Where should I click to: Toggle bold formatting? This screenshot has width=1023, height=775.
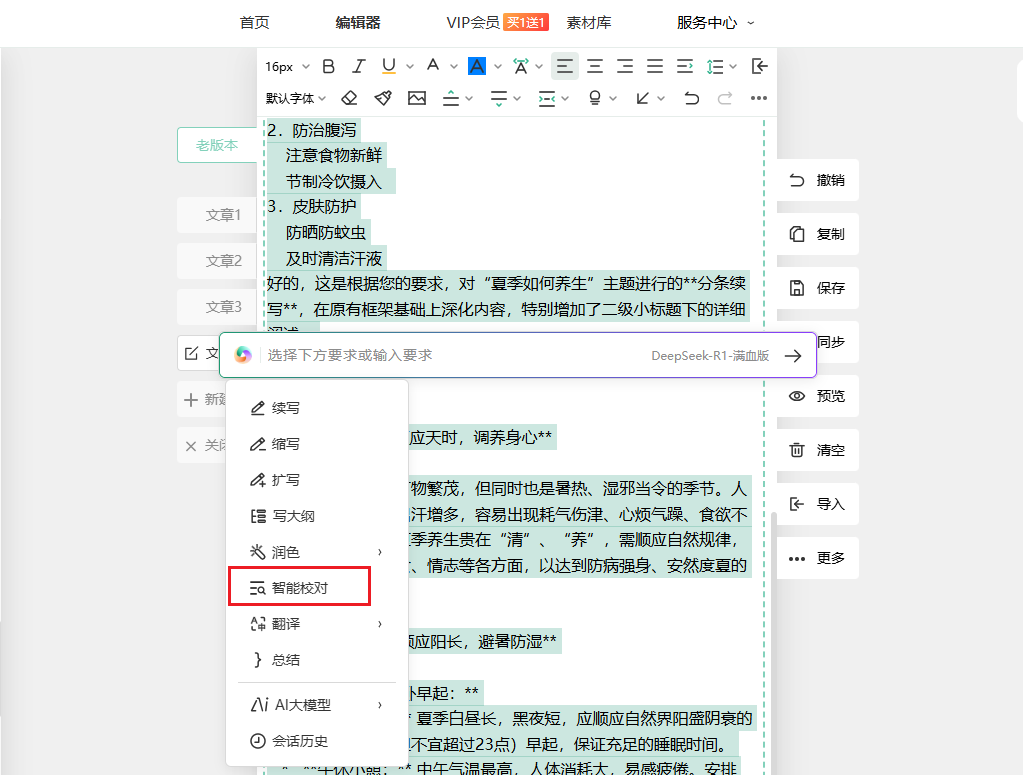click(x=329, y=66)
